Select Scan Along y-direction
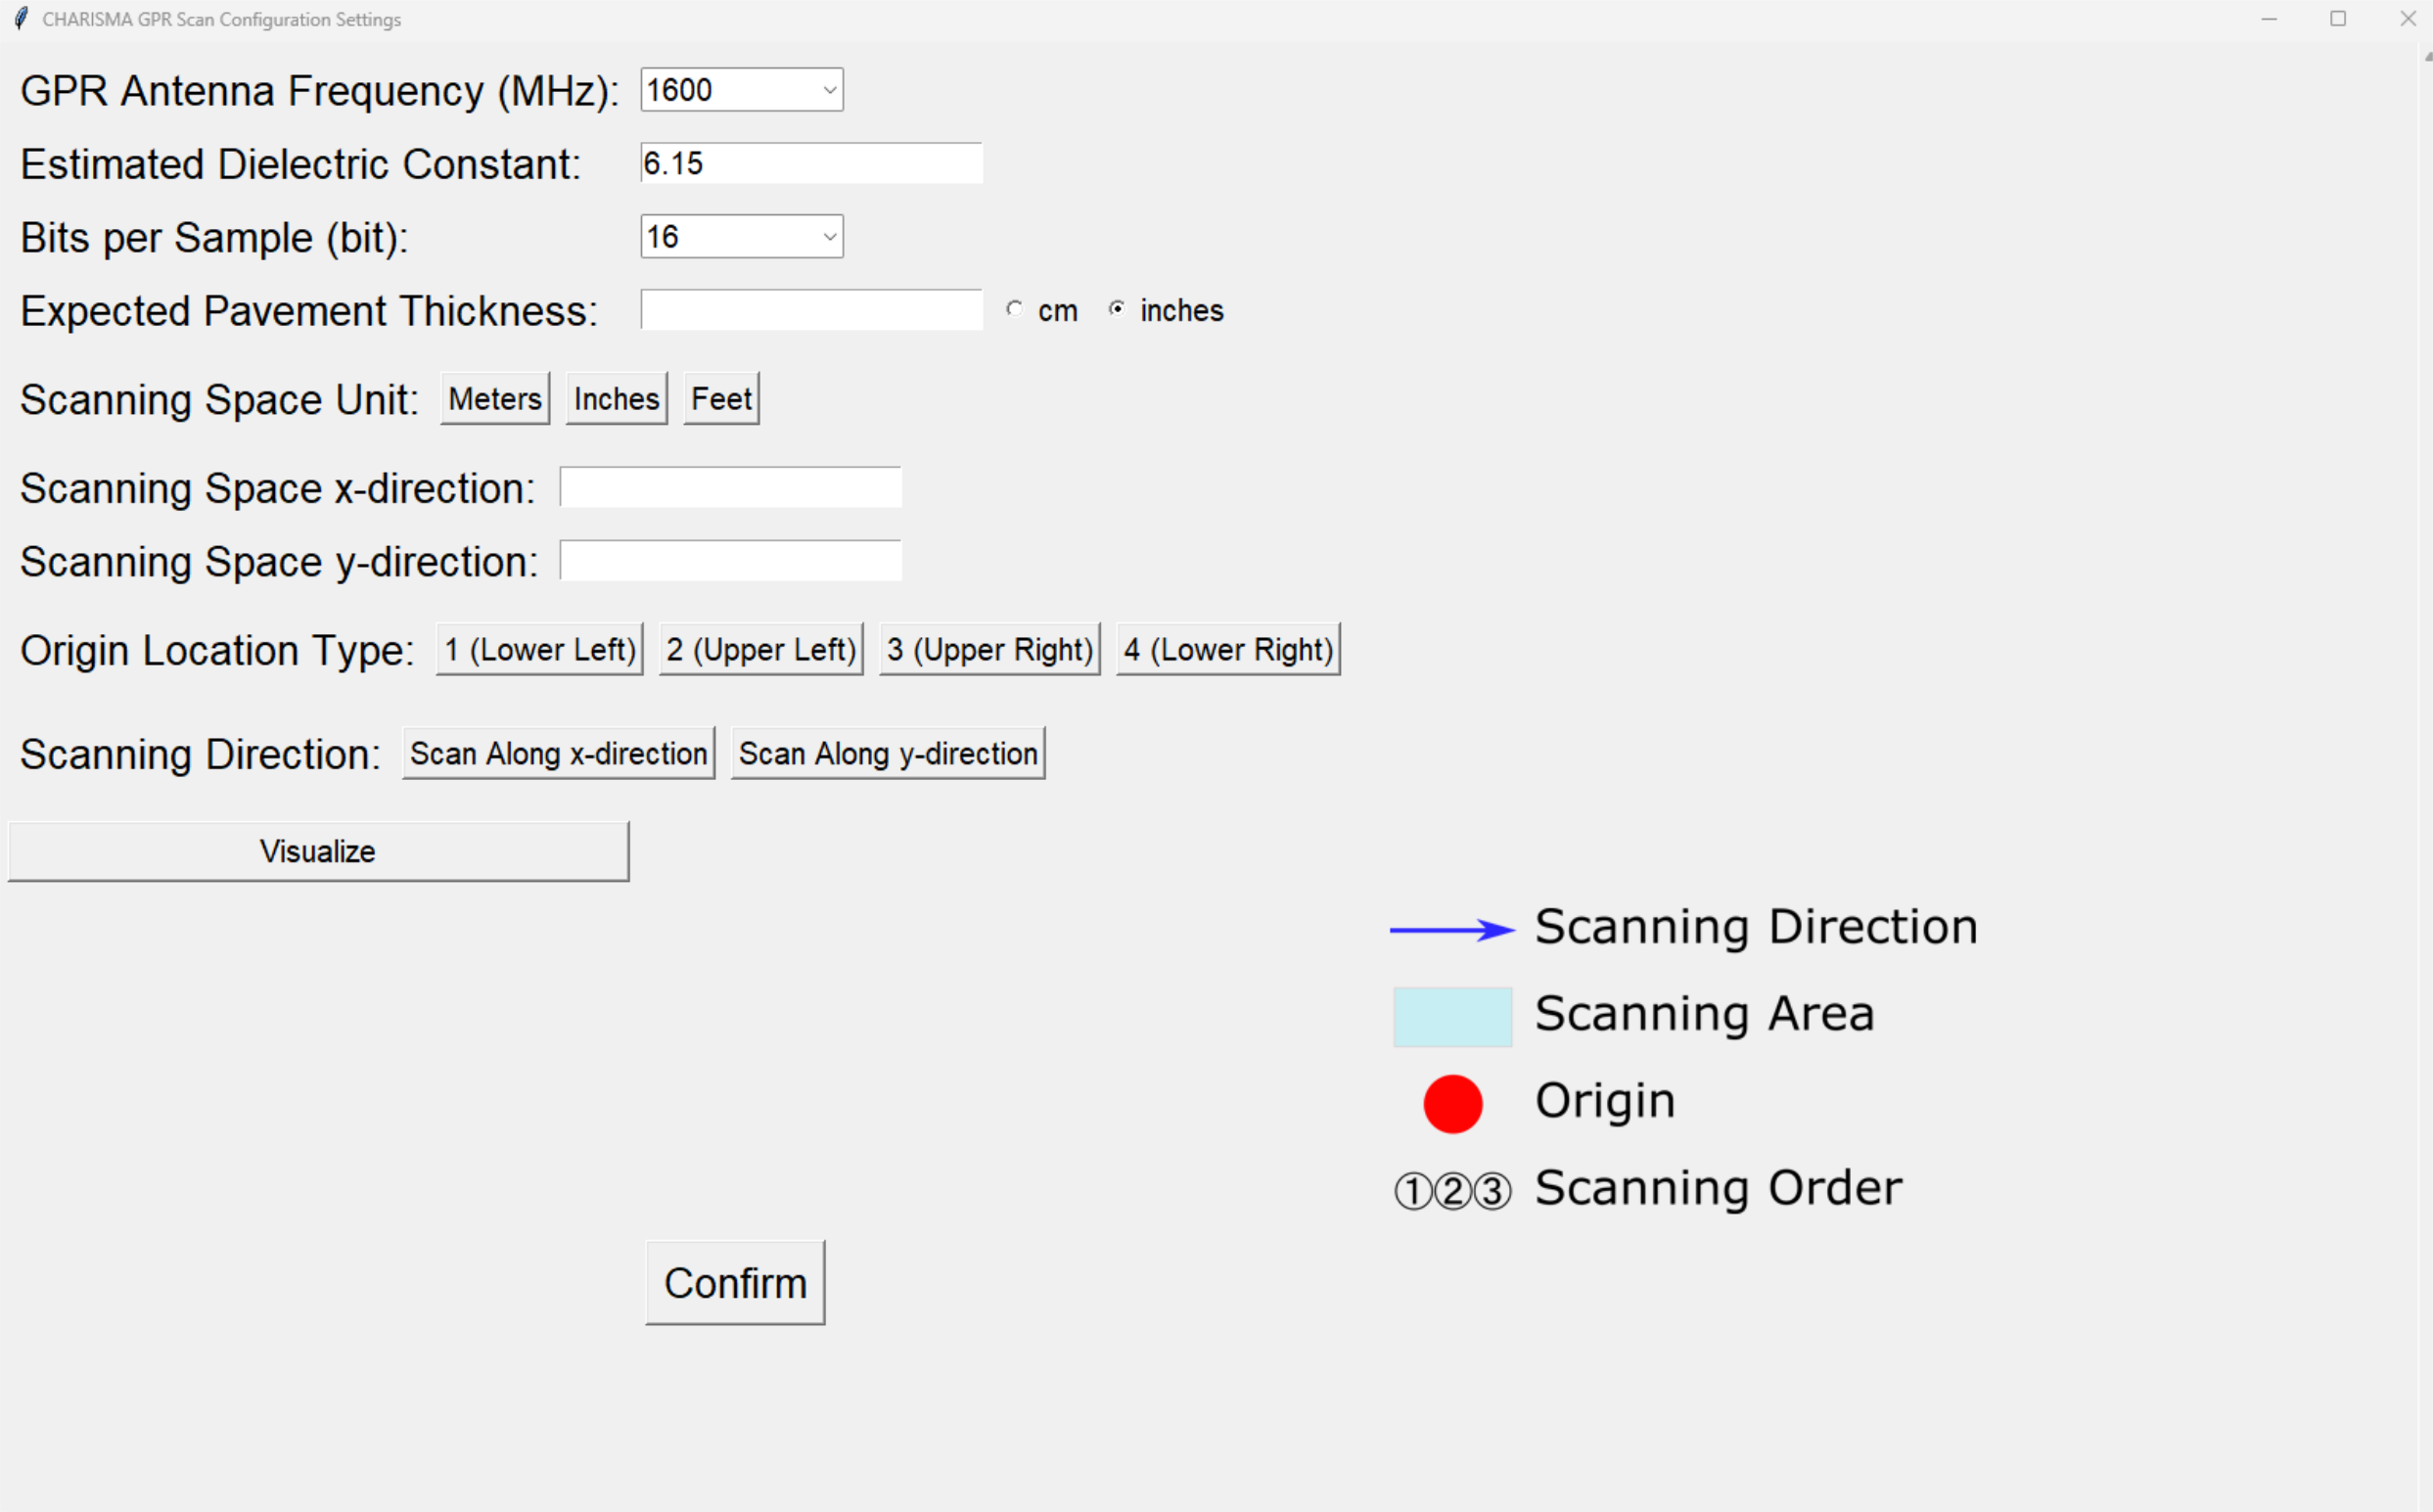The image size is (2433, 1512). pyautogui.click(x=887, y=754)
